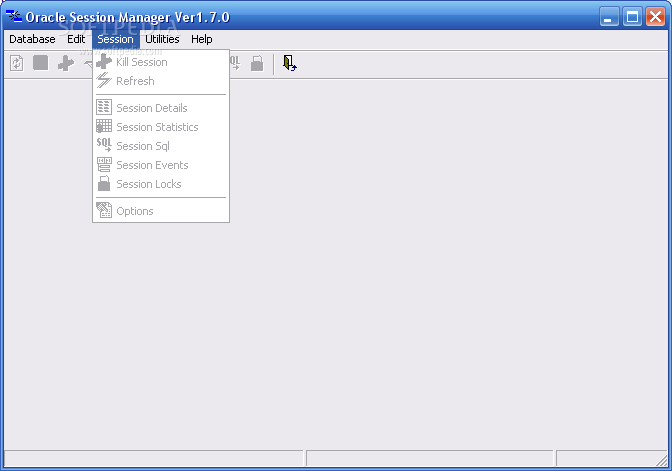The height and width of the screenshot is (471, 672).
Task: Click the grey square stop toolbar icon
Action: coord(41,63)
